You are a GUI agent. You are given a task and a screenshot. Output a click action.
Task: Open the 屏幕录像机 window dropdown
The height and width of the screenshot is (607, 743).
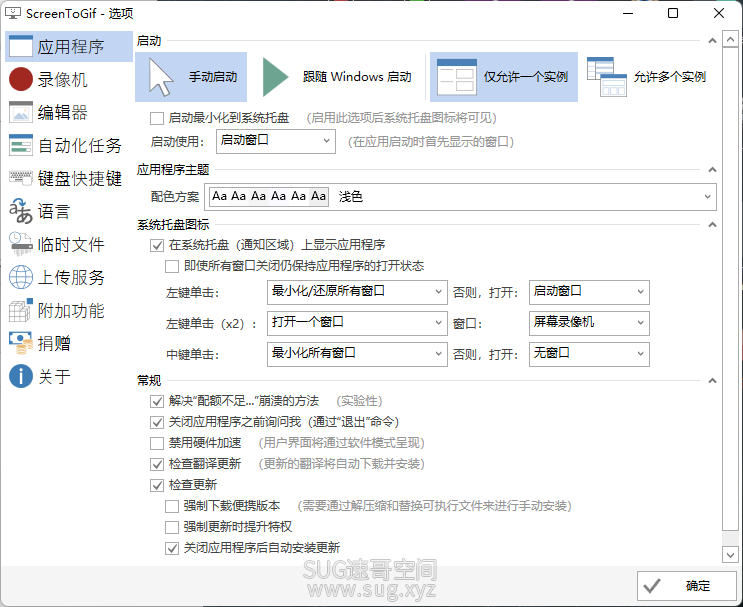pos(589,323)
